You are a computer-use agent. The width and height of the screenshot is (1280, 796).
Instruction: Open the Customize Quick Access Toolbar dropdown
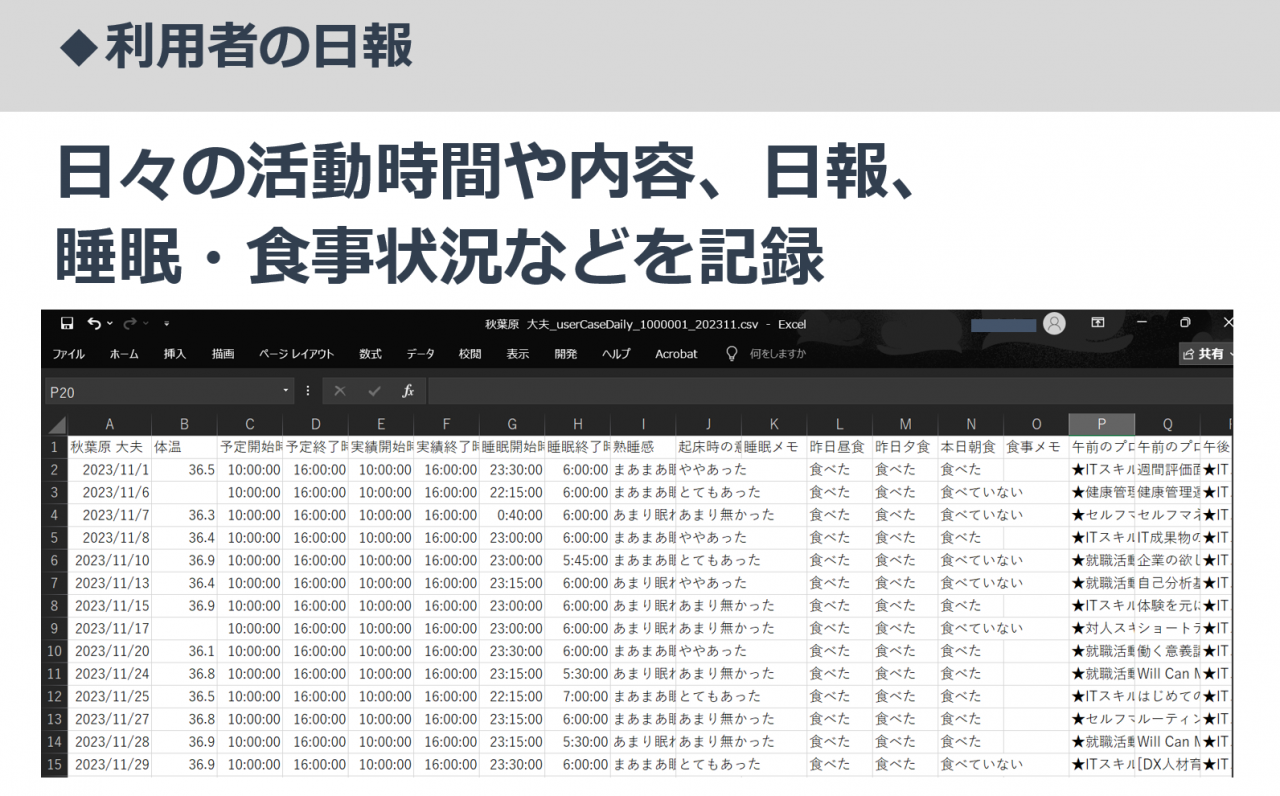pos(167,324)
